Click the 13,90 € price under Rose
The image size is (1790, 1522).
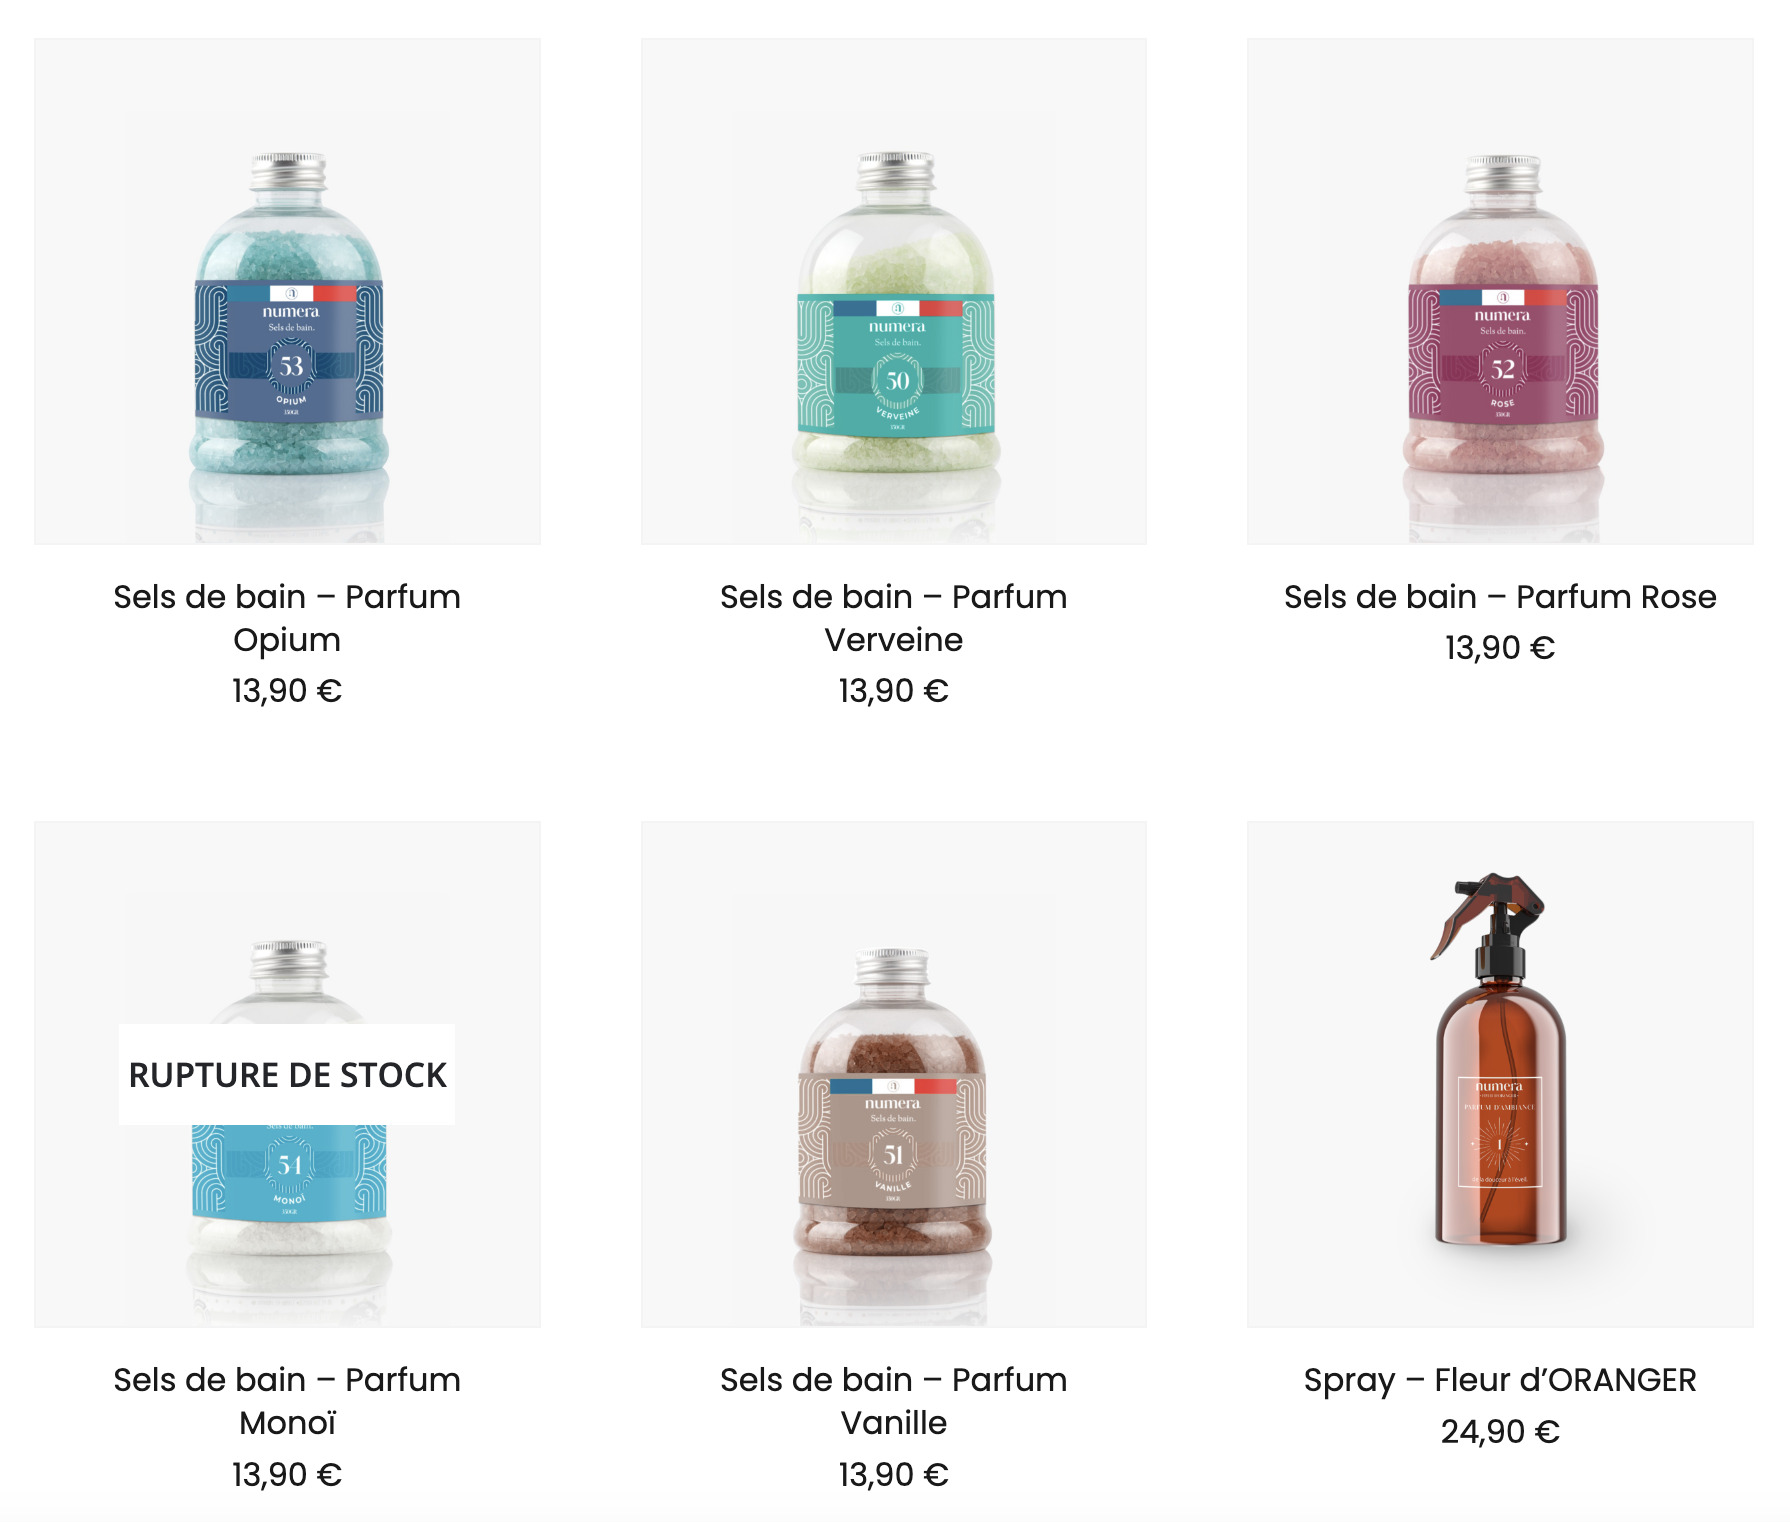point(1500,648)
